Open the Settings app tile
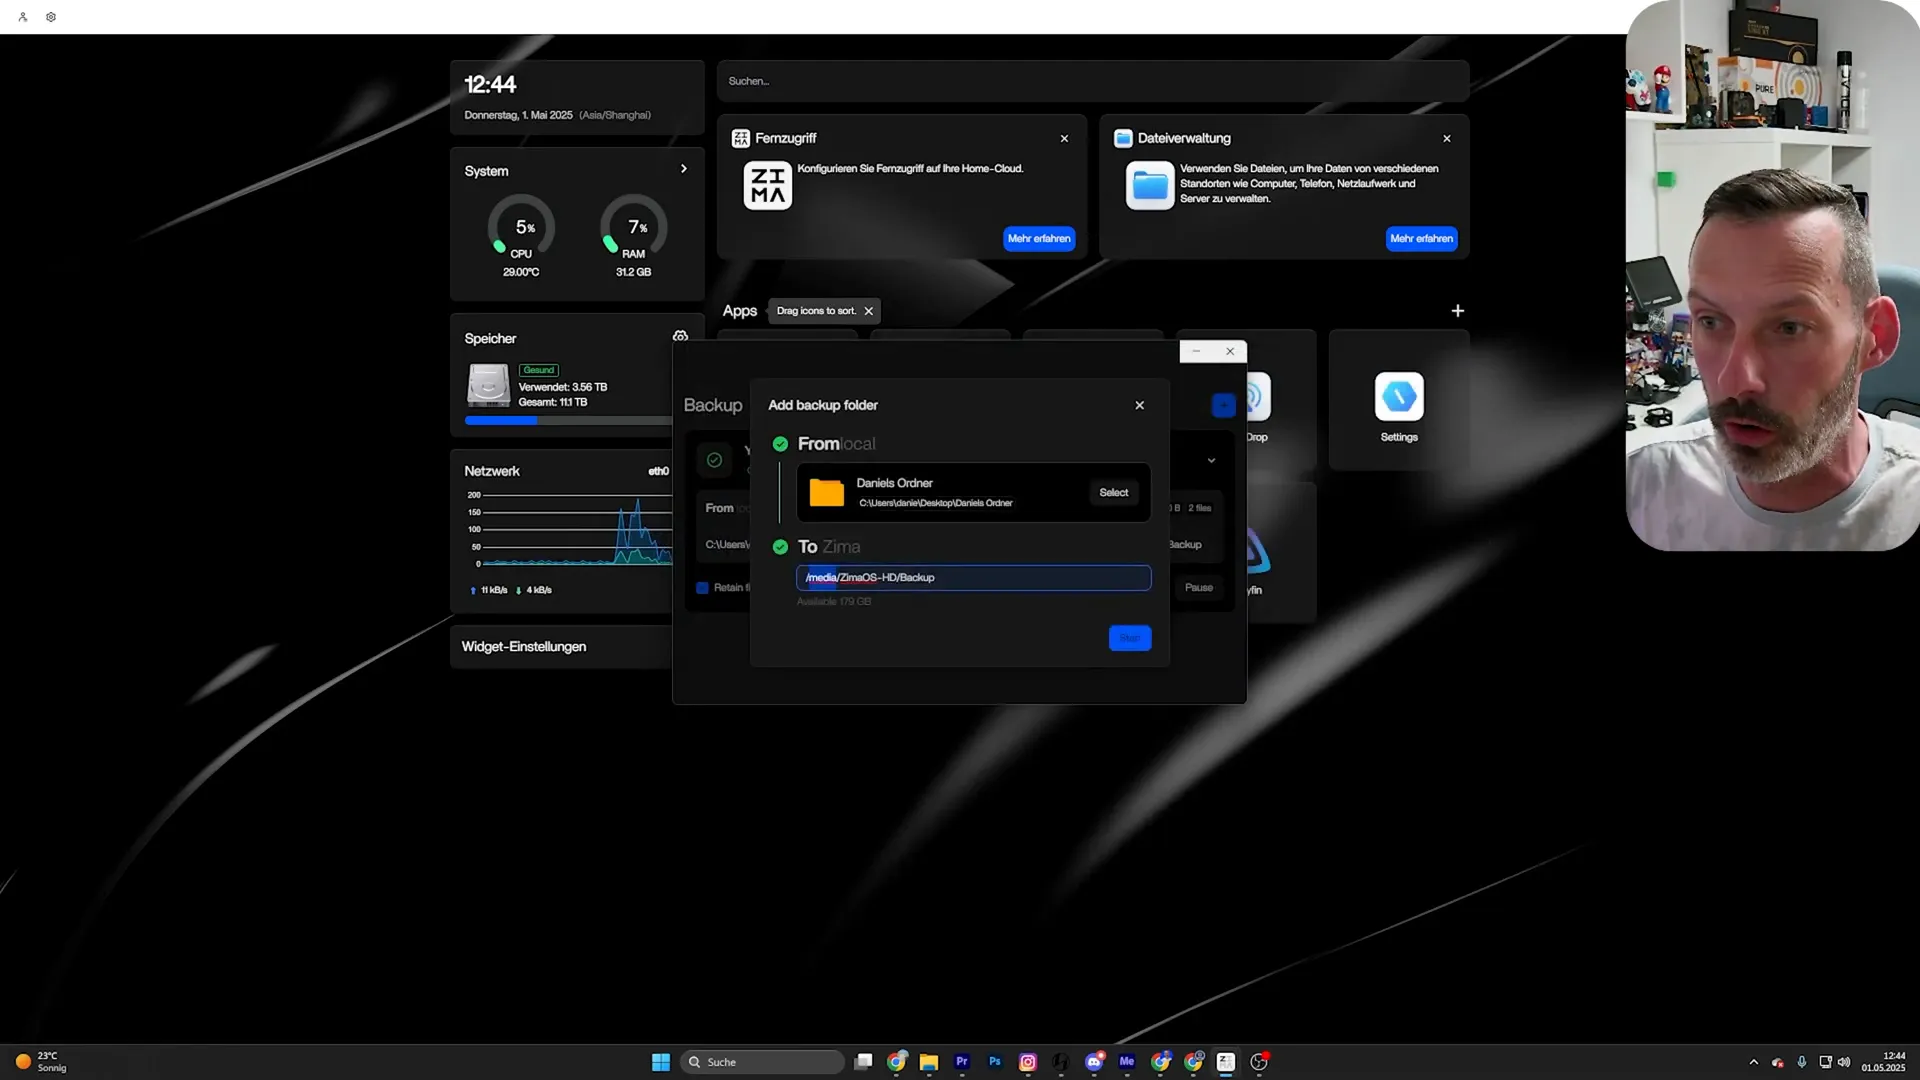1920x1080 pixels. point(1398,399)
